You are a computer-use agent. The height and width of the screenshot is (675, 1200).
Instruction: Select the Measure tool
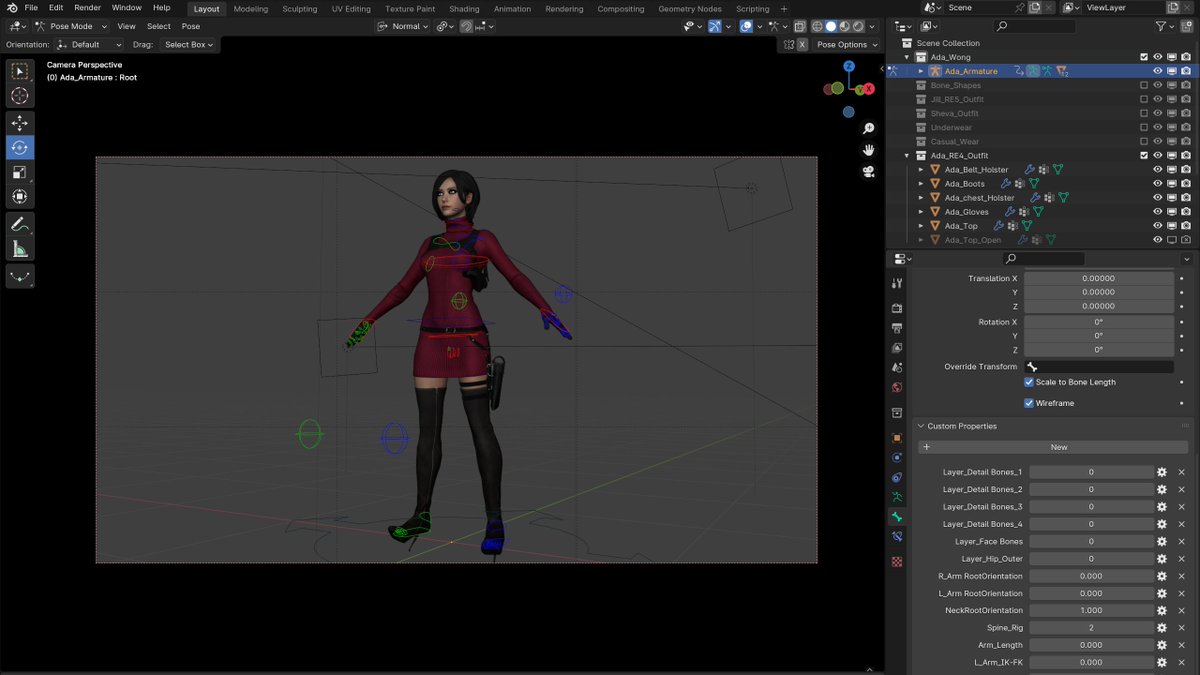(20, 249)
